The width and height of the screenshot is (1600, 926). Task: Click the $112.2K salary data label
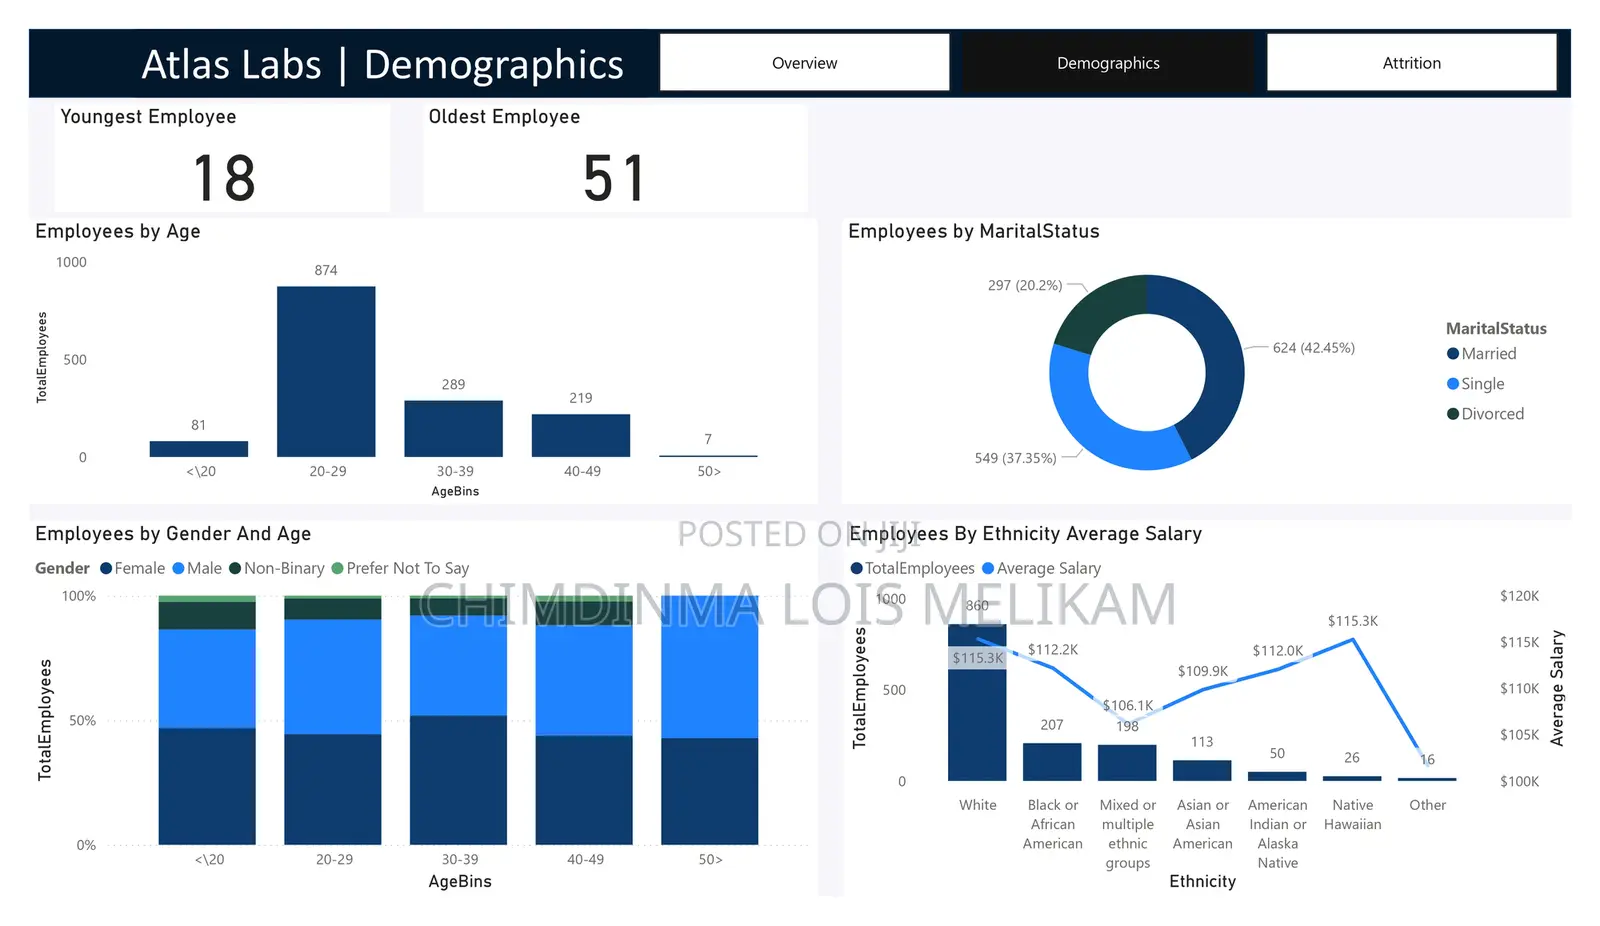pyautogui.click(x=1053, y=650)
